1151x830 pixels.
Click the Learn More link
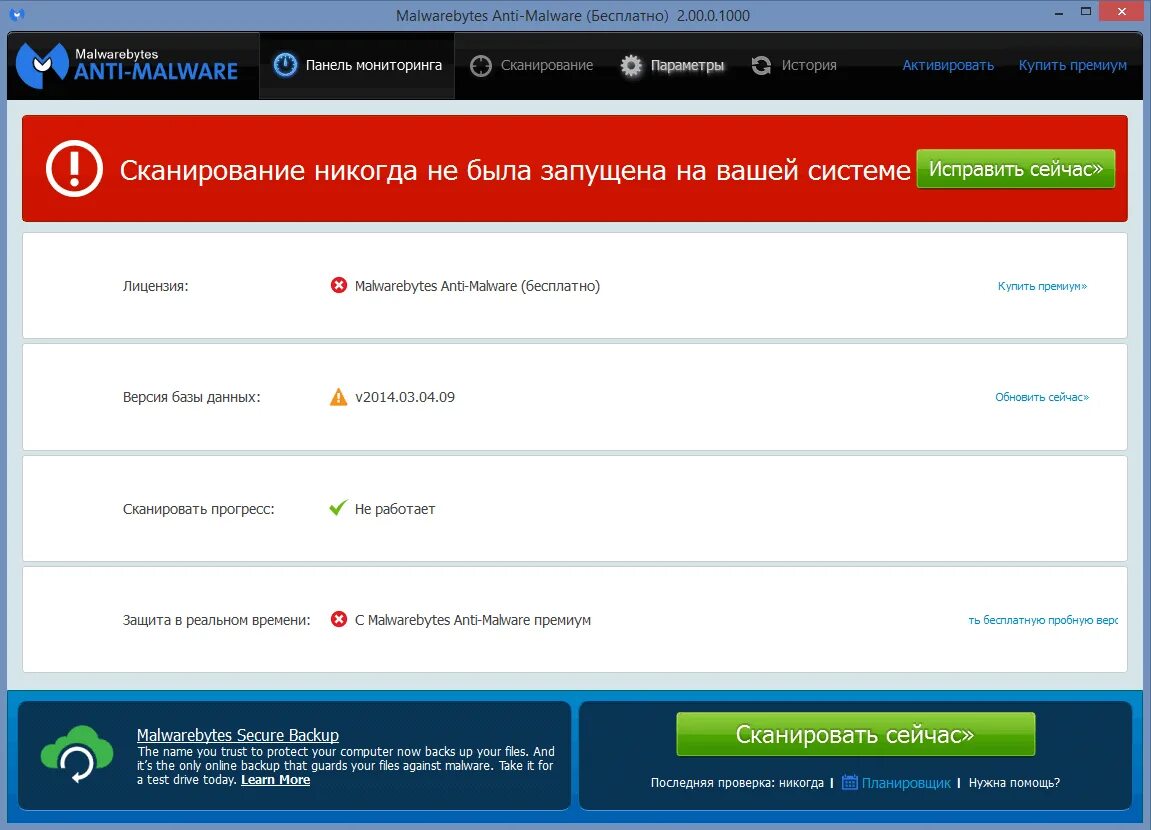275,779
